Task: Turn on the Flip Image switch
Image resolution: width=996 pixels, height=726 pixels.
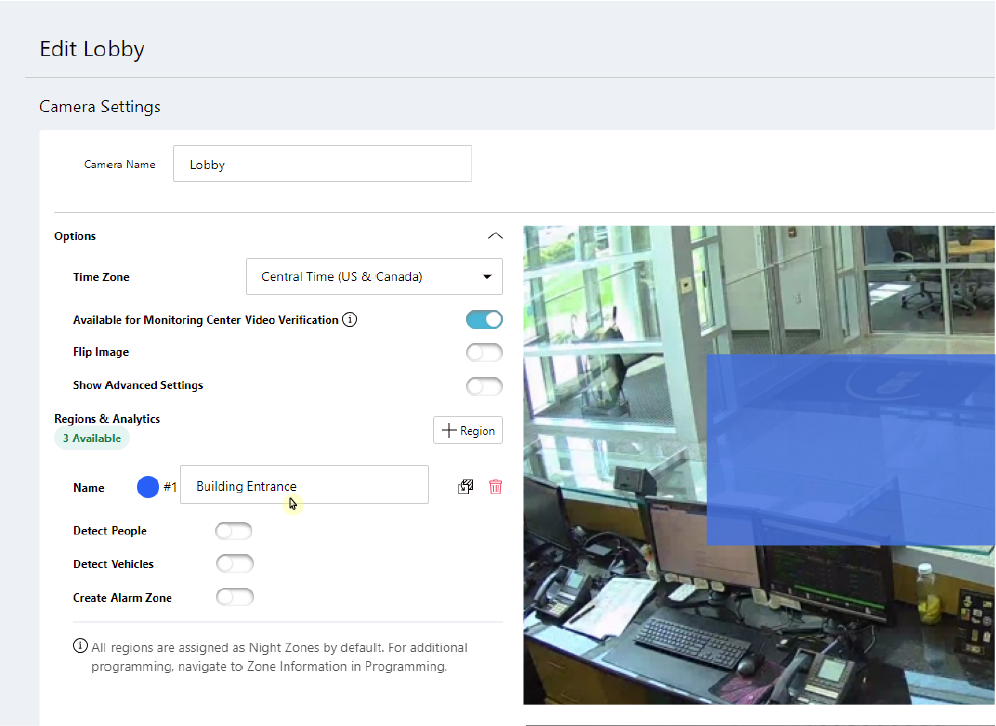Action: point(484,352)
